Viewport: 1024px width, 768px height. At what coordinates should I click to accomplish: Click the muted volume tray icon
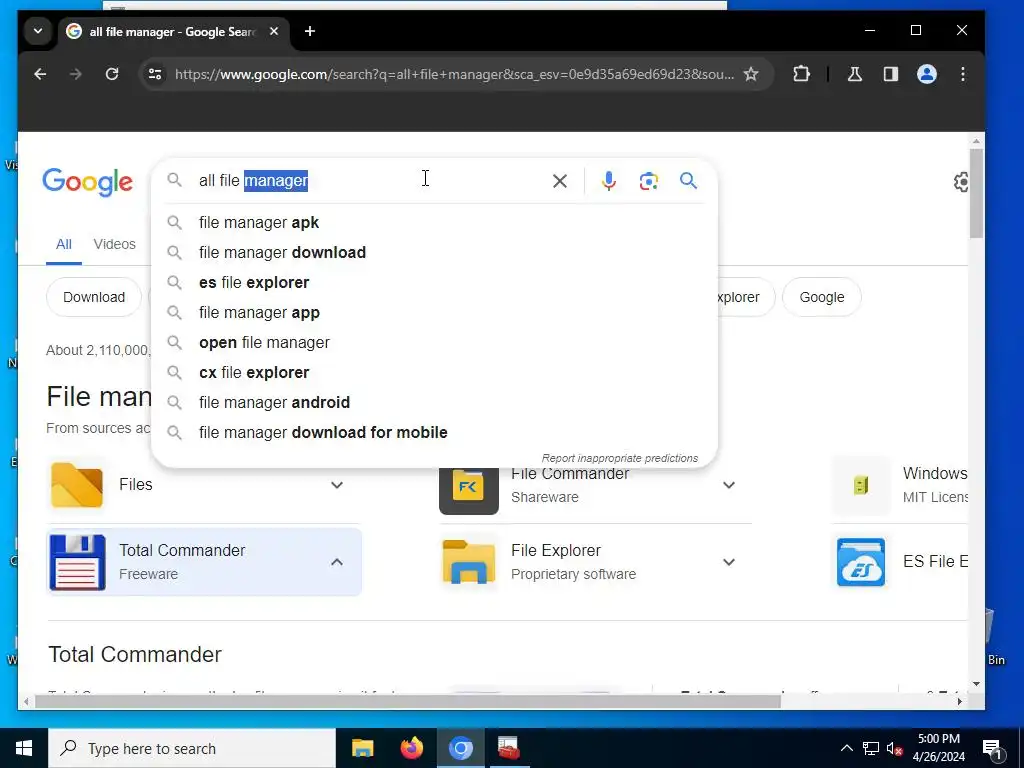point(895,748)
